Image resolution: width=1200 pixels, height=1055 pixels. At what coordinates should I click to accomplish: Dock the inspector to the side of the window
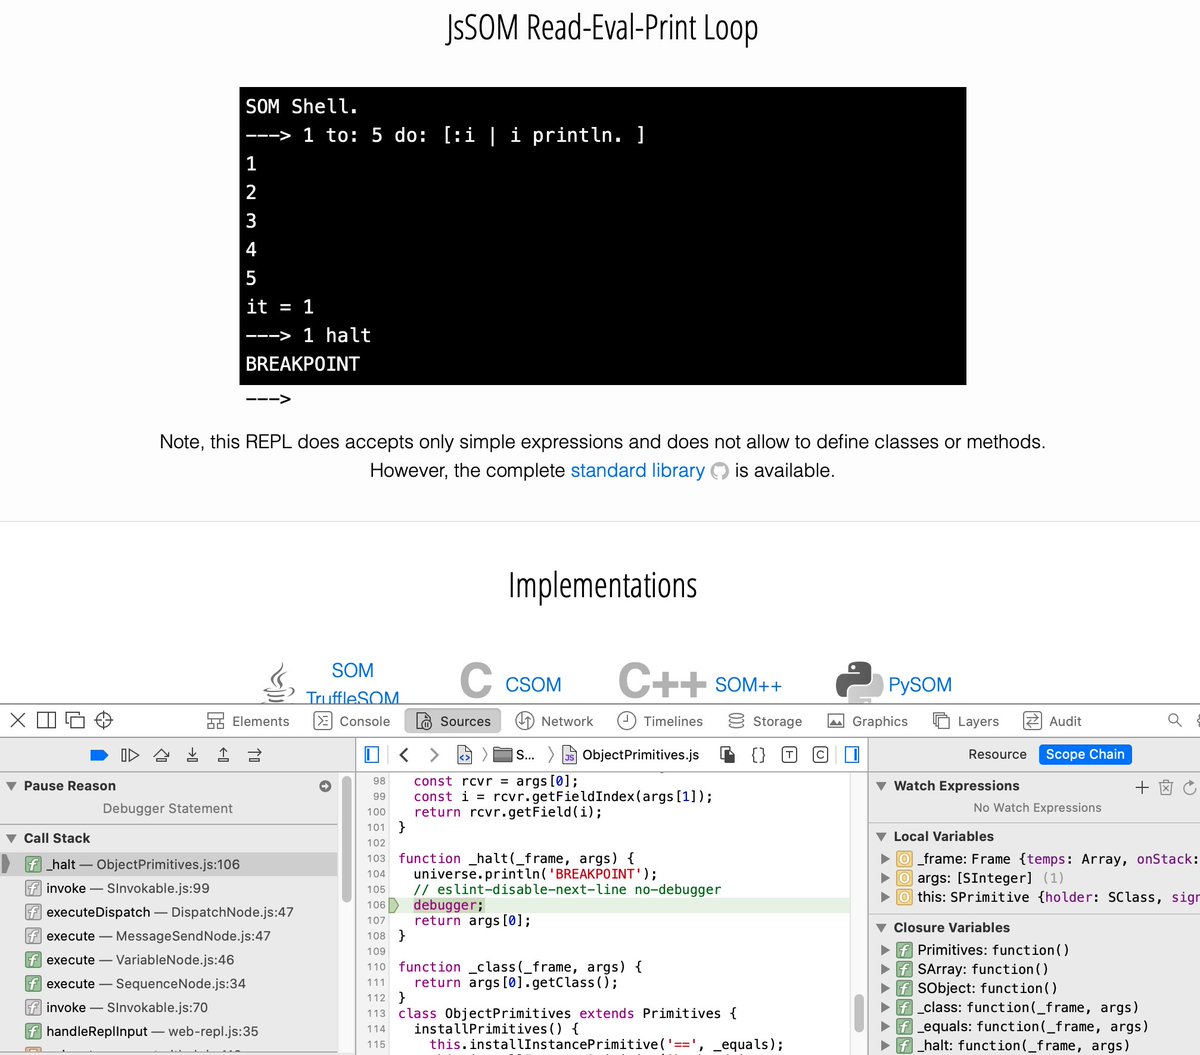(x=46, y=720)
